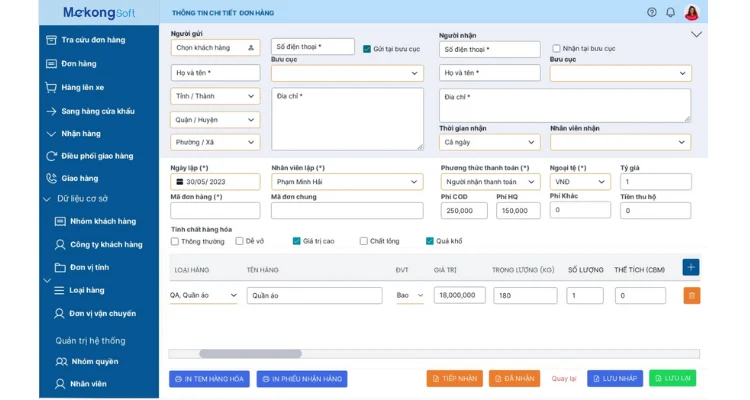Collapse the form with the top-right chevron
The height and width of the screenshot is (400, 750).
click(696, 34)
